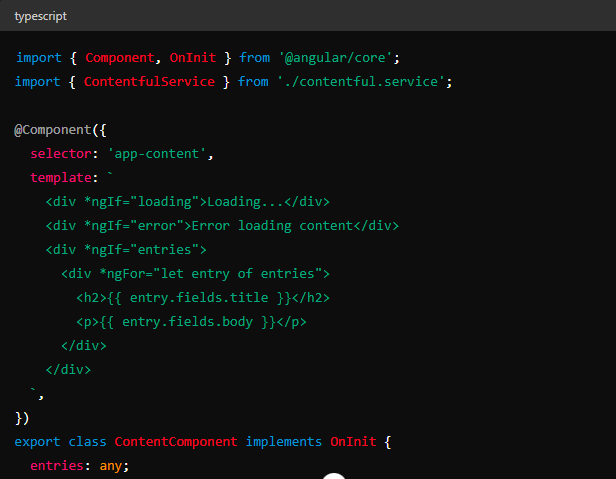Click the ContentComponent class name
Screen dimensions: 616x479
click(x=176, y=441)
